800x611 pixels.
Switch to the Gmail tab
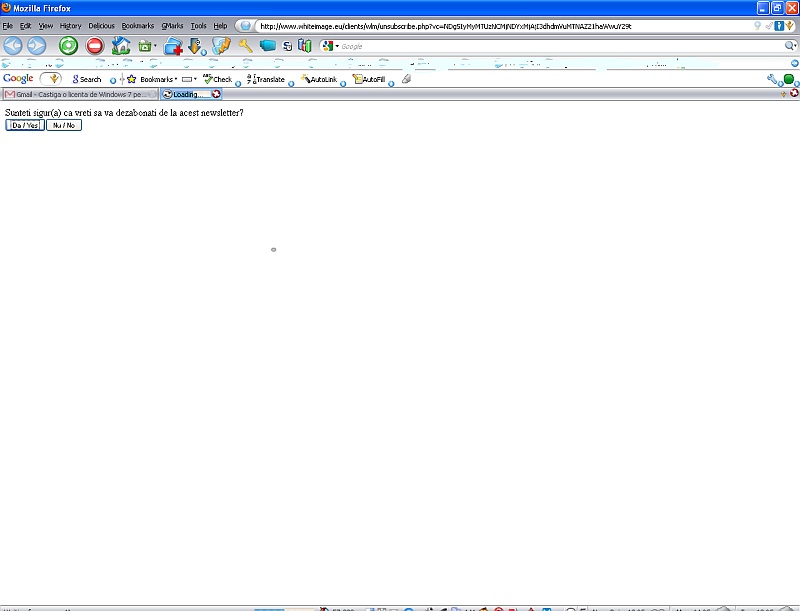[x=80, y=94]
